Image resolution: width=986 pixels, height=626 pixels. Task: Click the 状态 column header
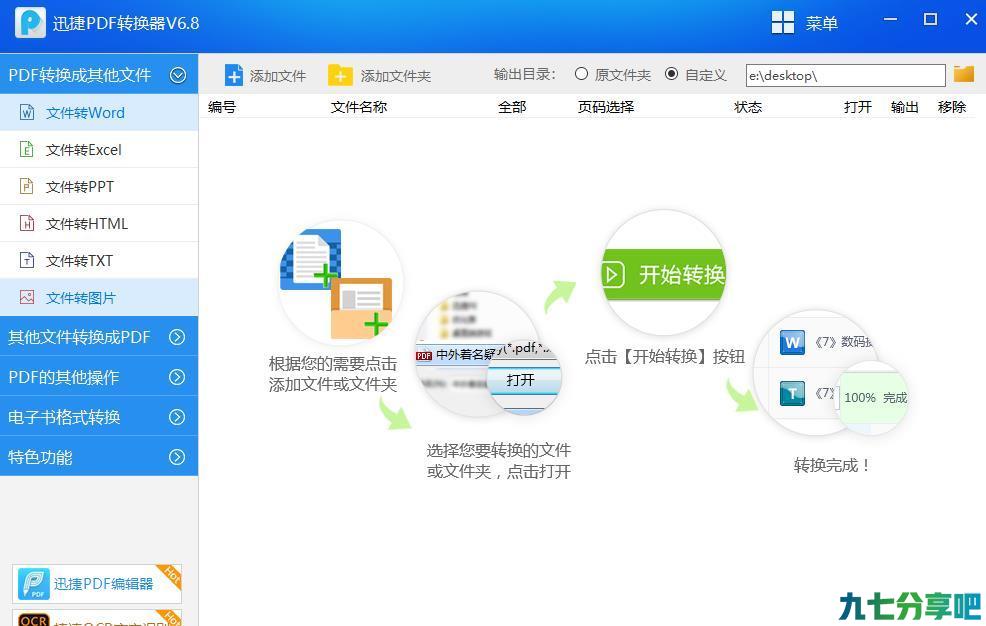(748, 107)
